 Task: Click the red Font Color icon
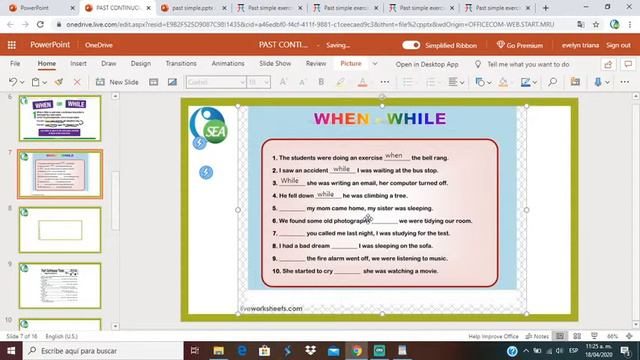pos(362,82)
